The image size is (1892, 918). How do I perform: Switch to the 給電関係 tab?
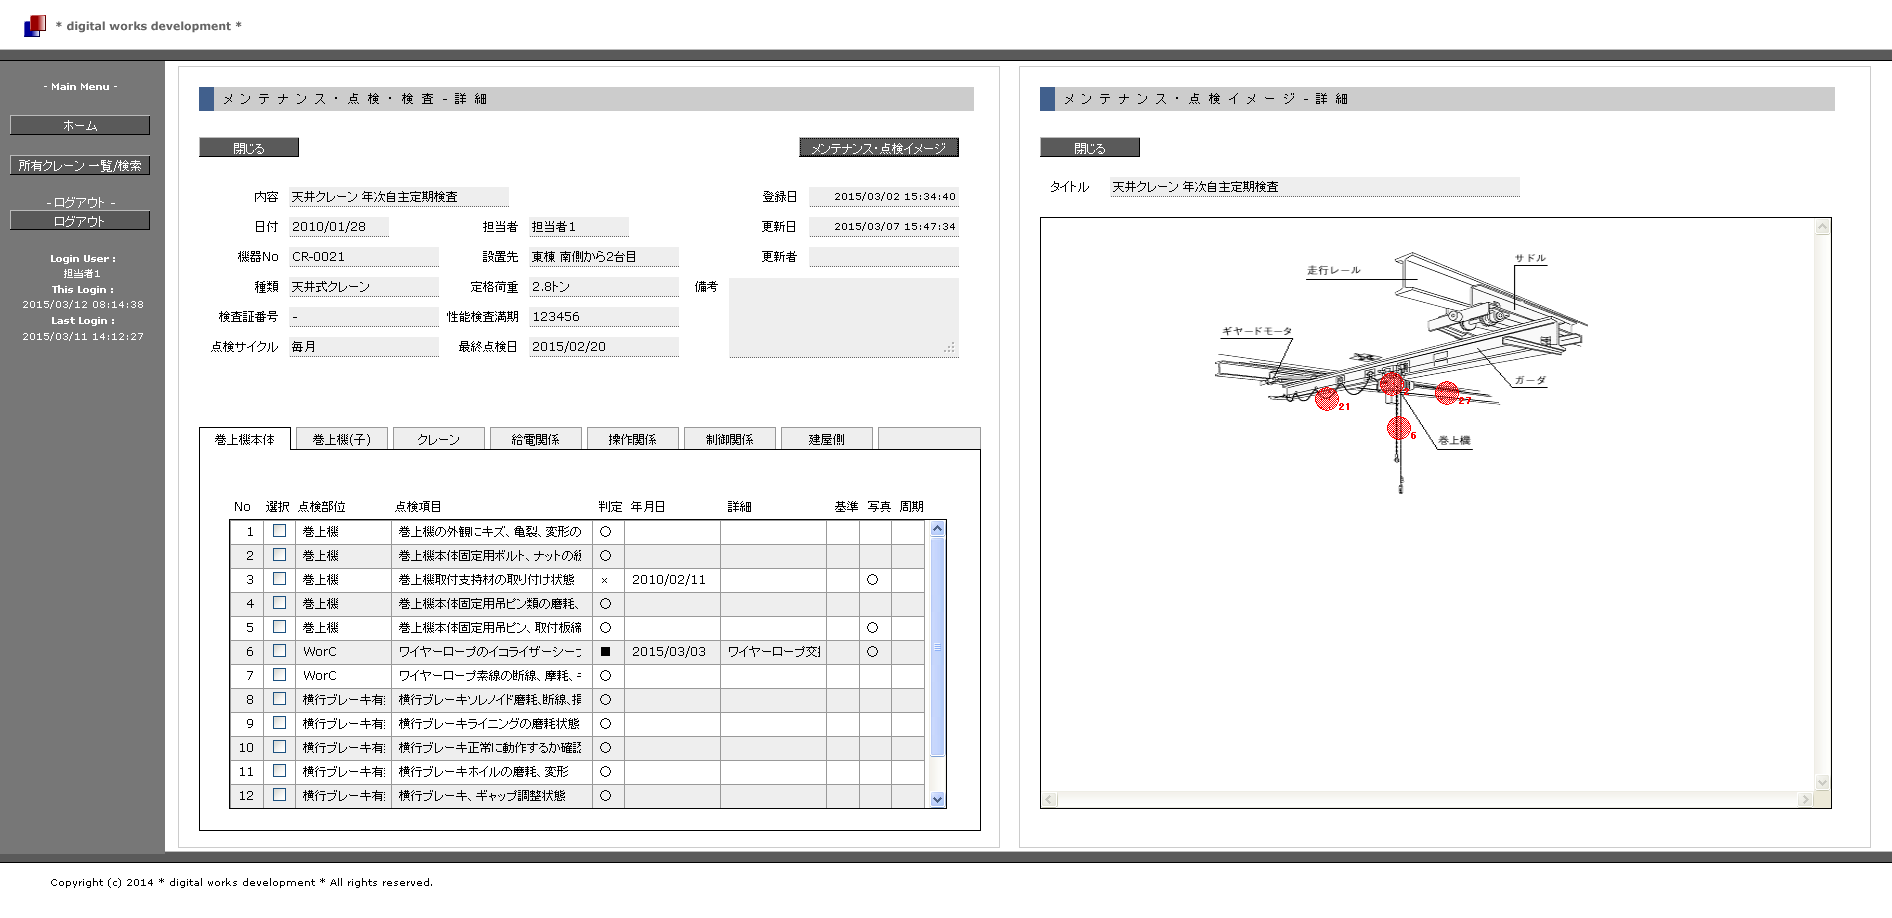[x=536, y=439]
